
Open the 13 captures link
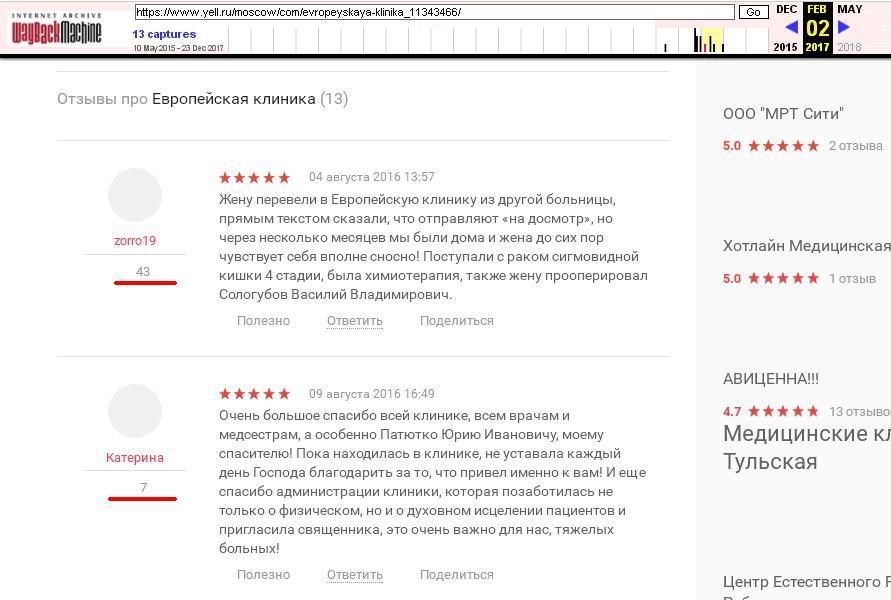coord(164,34)
